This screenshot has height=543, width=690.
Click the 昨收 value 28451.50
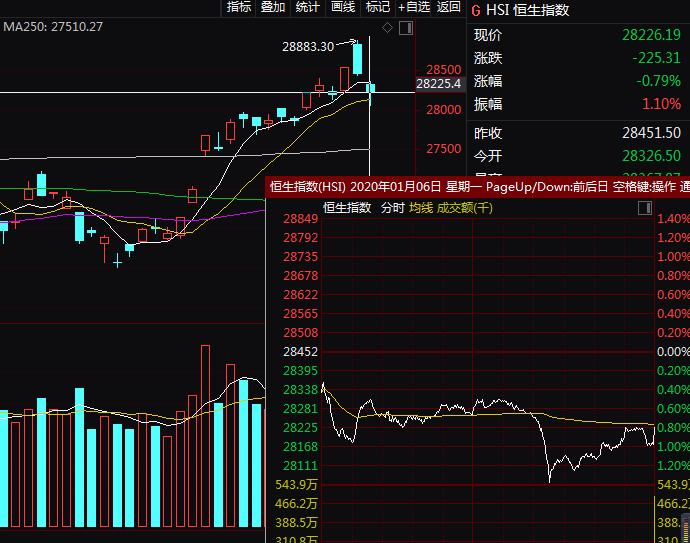[651, 133]
